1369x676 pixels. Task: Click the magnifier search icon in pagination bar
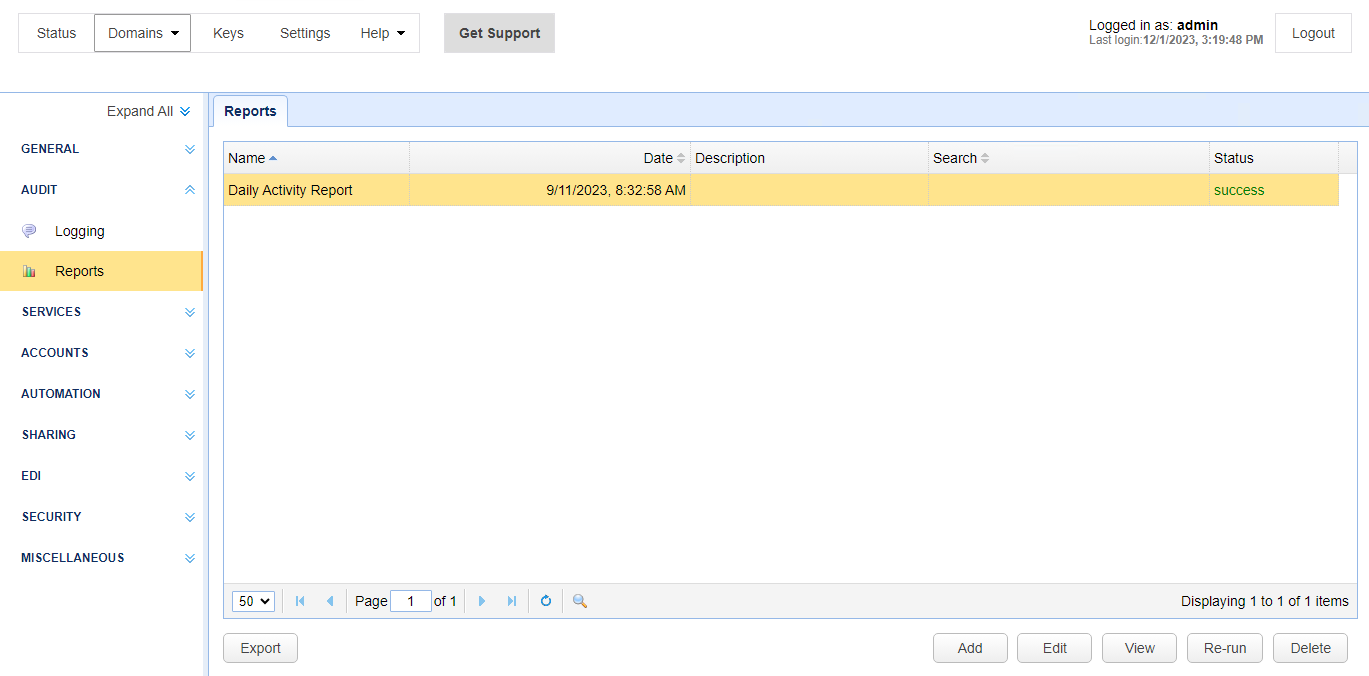click(x=579, y=601)
